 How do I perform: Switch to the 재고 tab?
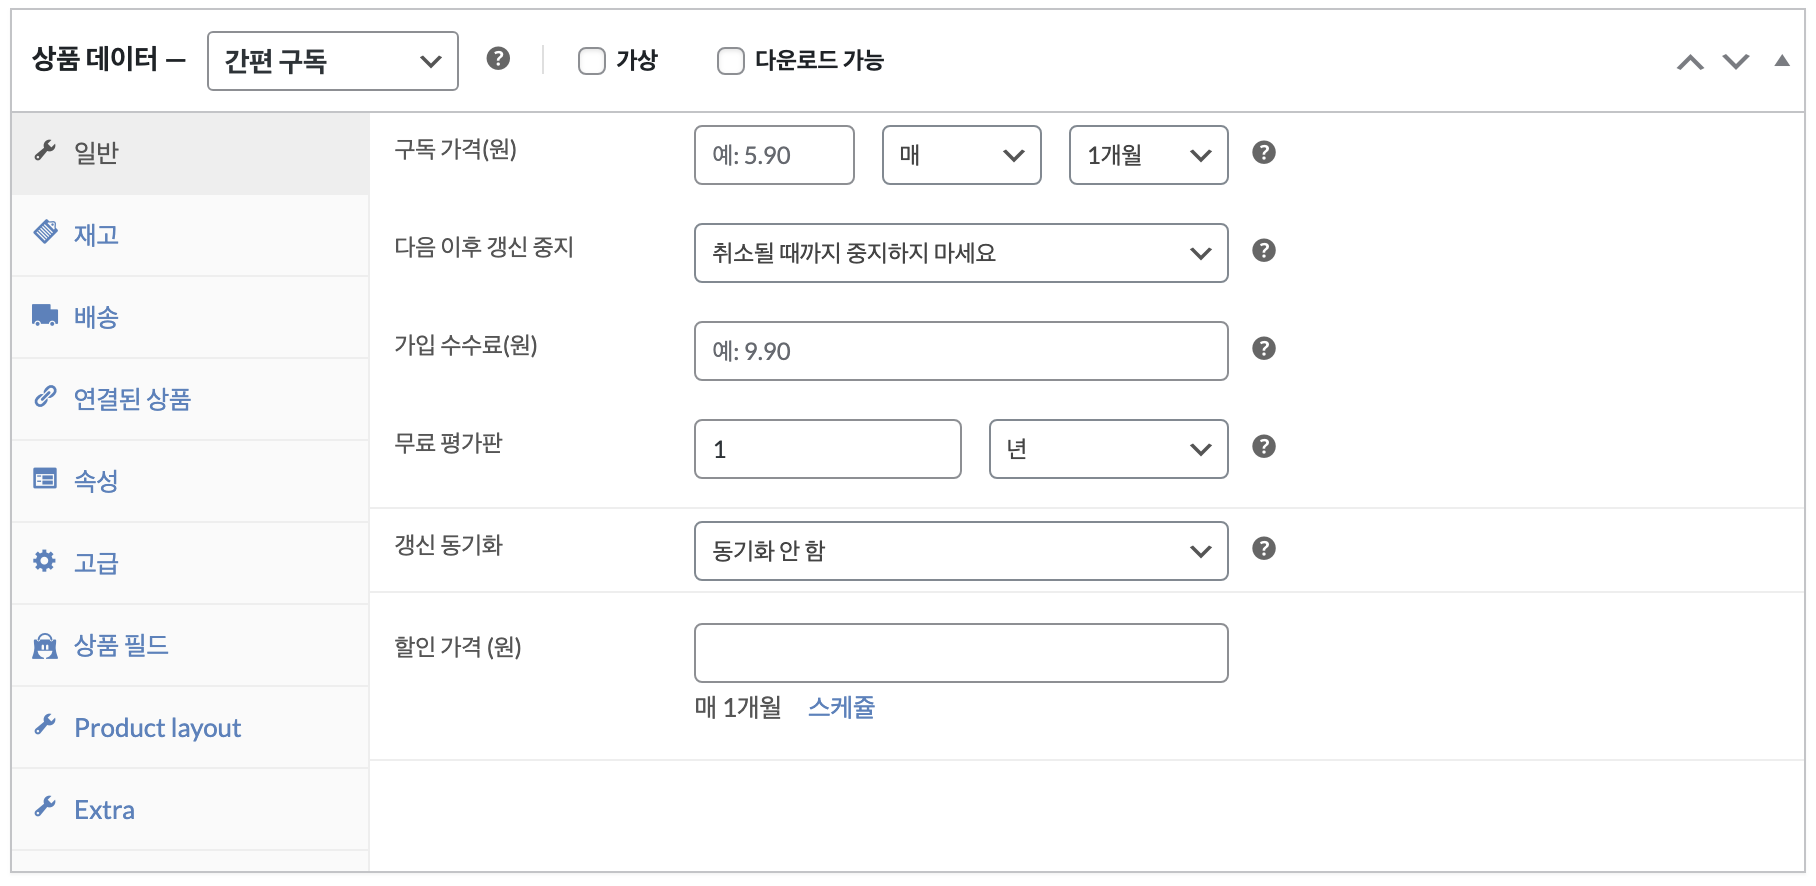click(190, 235)
